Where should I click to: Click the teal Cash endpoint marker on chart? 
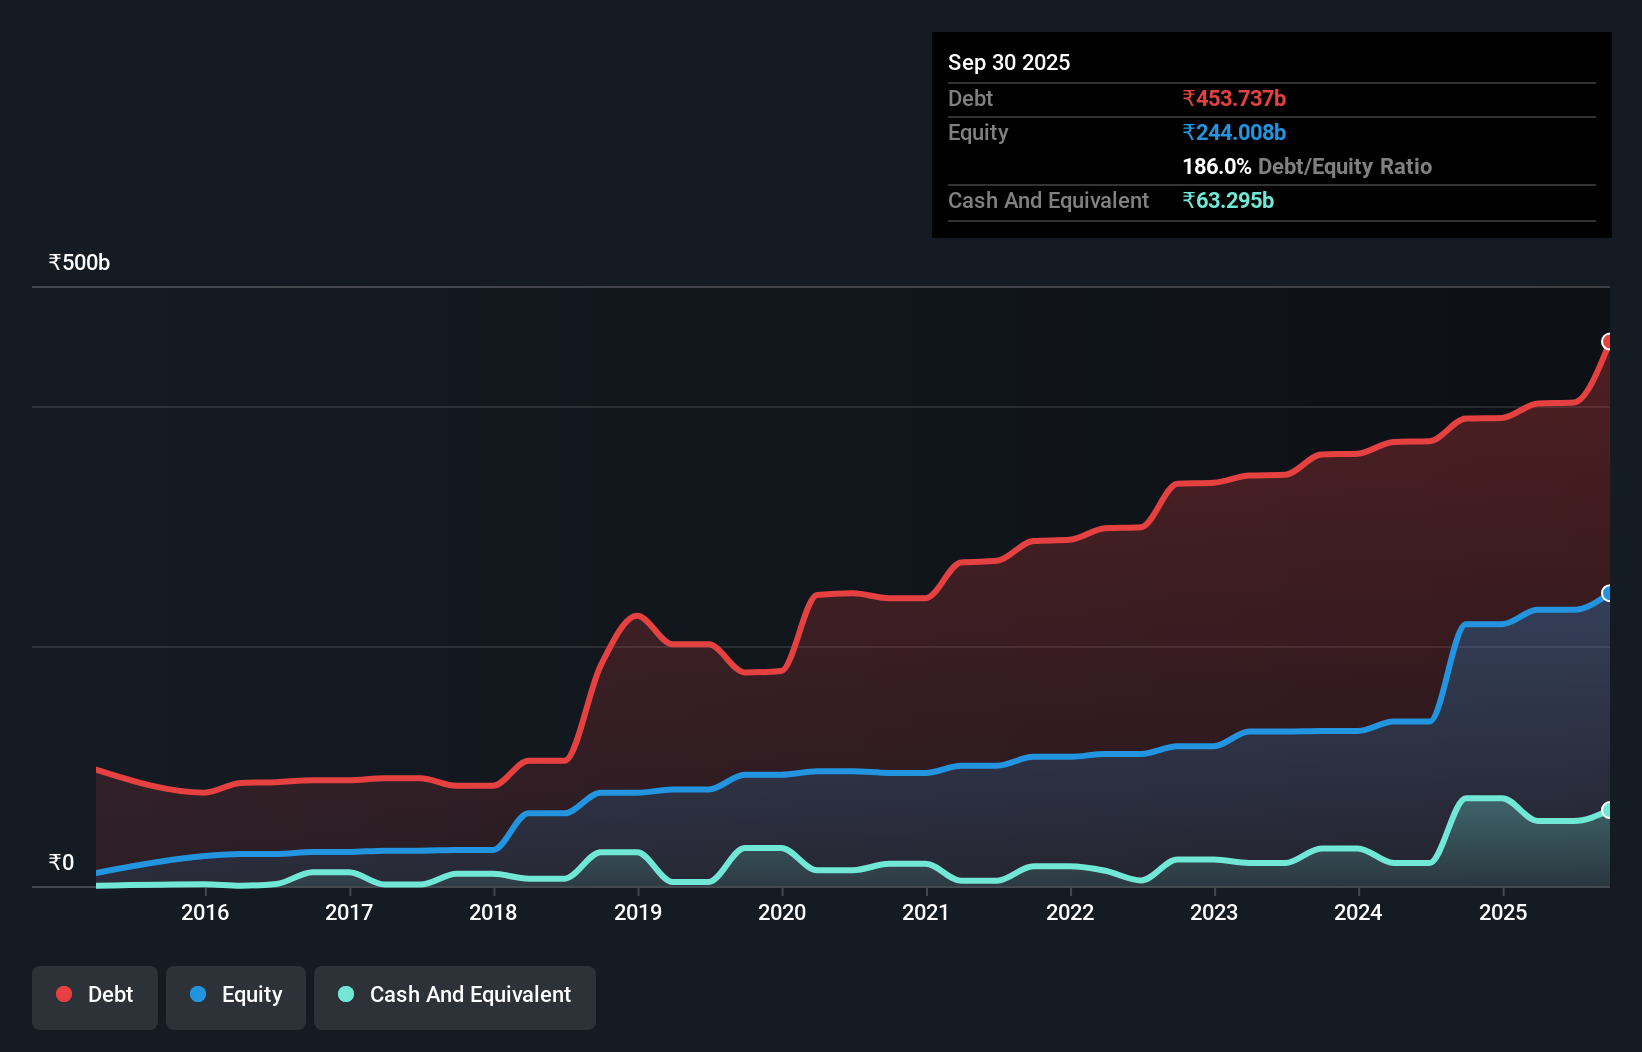pyautogui.click(x=1607, y=810)
